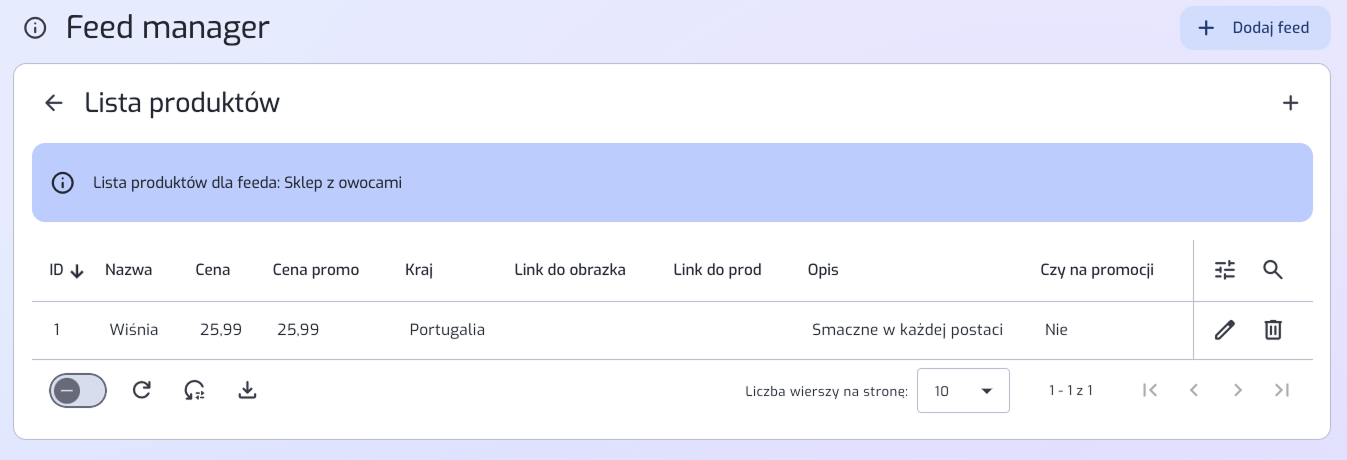The height and width of the screenshot is (460, 1347).
Task: Click the search magnifier icon in table header
Action: 1273,269
